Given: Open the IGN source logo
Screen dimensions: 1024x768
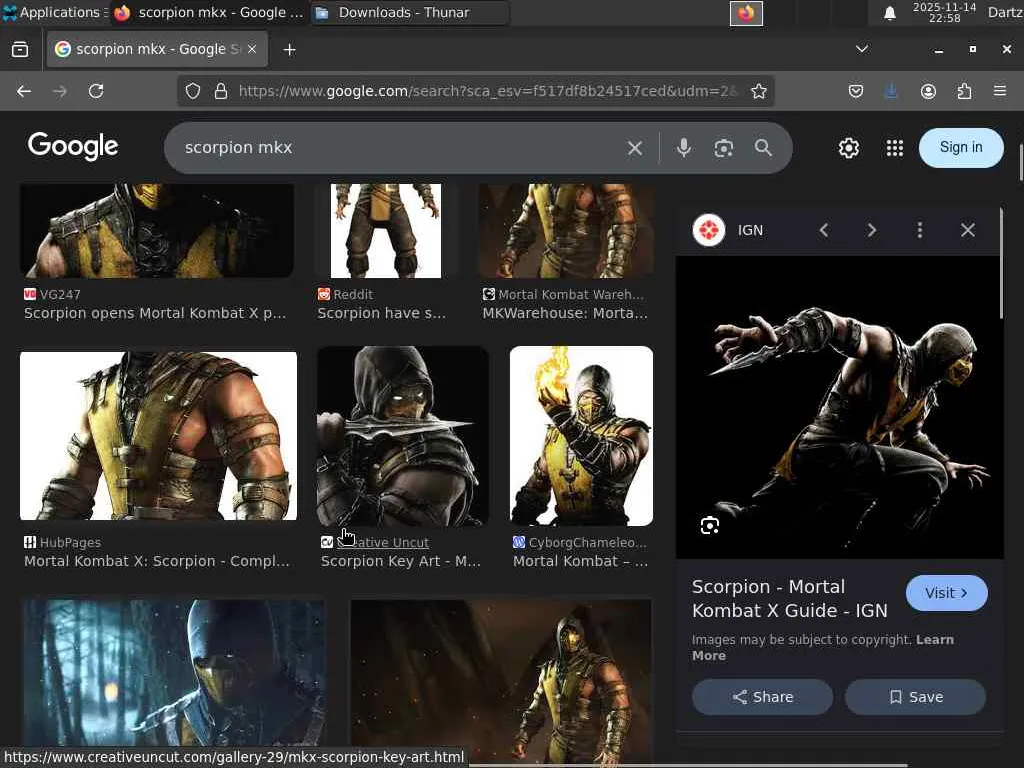Looking at the screenshot, I should 709,230.
